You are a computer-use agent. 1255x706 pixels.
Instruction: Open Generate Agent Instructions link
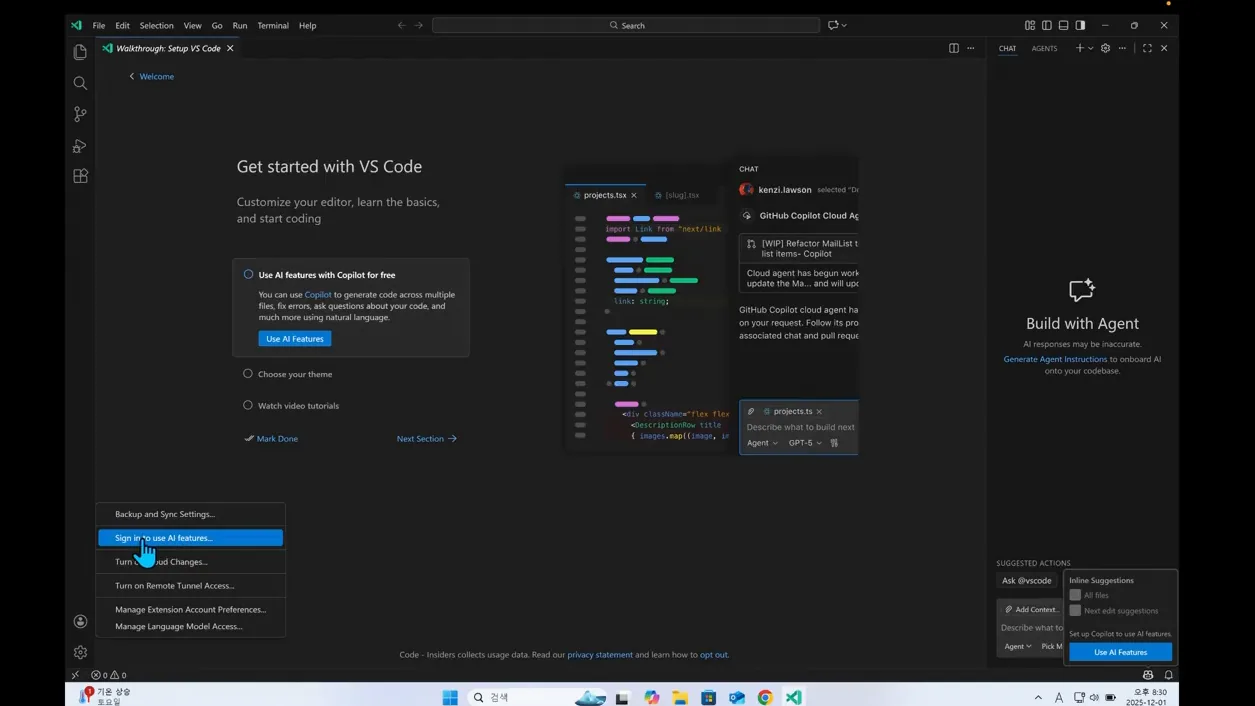click(x=1055, y=359)
